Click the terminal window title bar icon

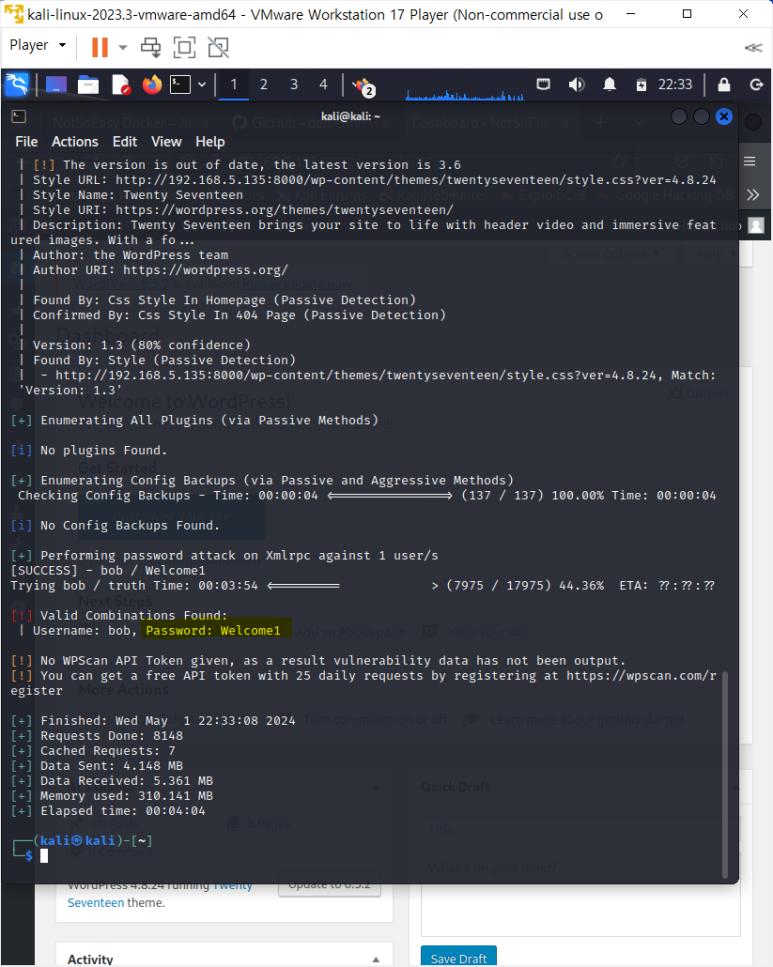pyautogui.click(x=19, y=116)
